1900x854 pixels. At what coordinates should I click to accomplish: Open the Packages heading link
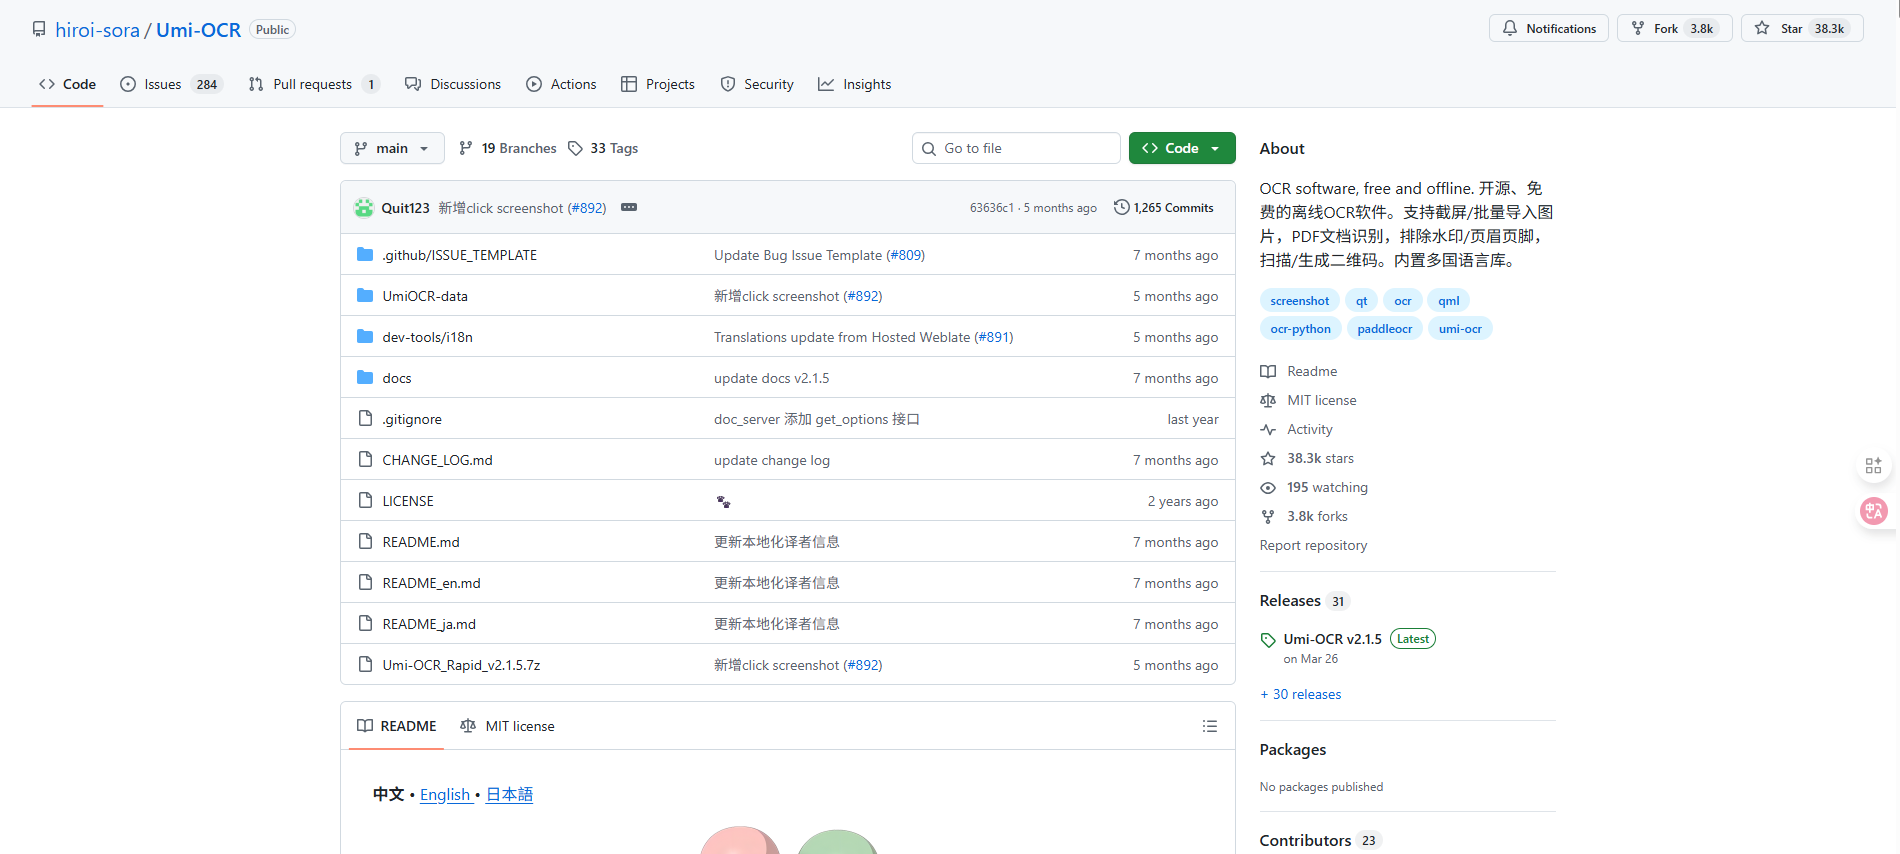1293,749
